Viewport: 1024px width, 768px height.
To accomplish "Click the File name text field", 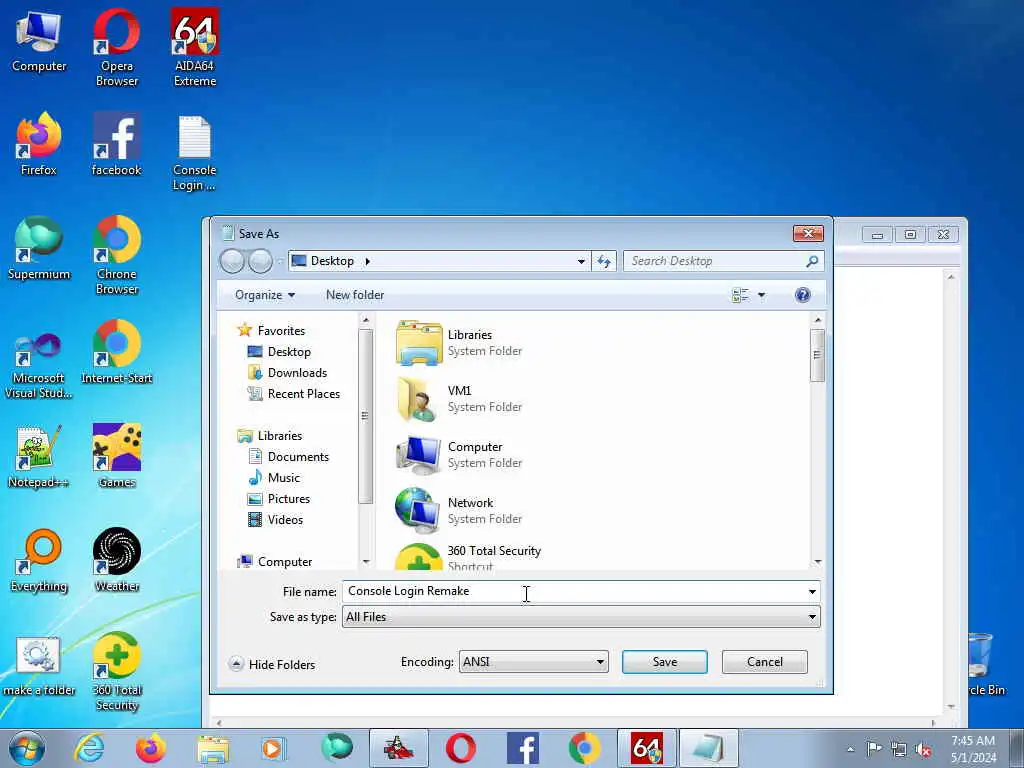I will point(573,592).
